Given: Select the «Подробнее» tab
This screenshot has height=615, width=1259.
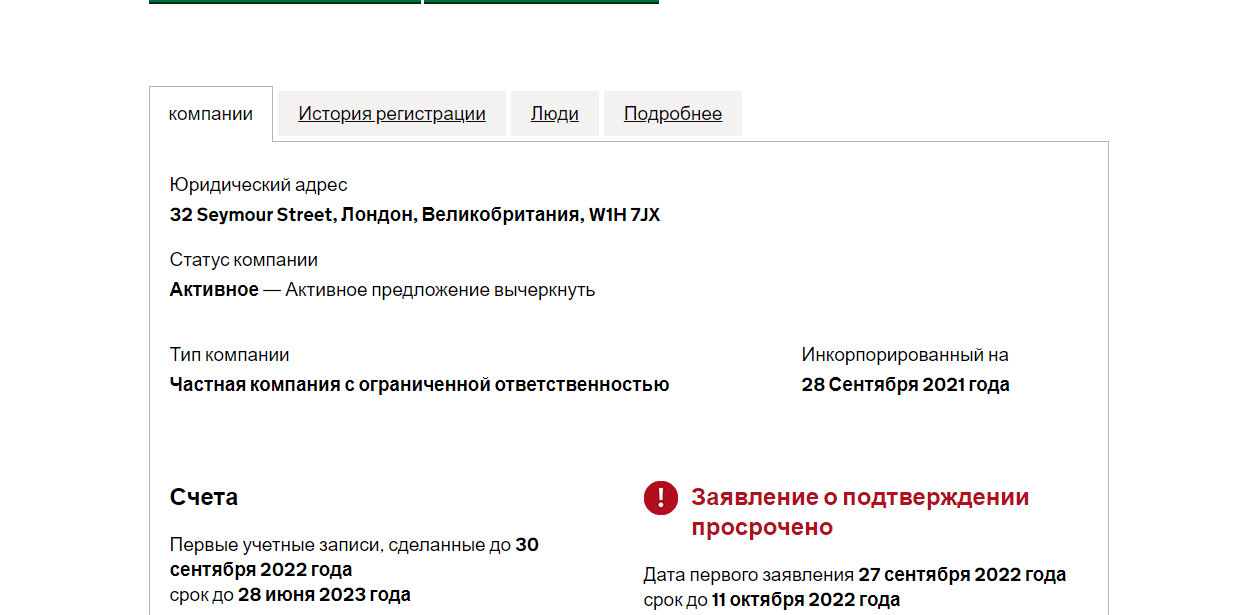Looking at the screenshot, I should tap(673, 114).
